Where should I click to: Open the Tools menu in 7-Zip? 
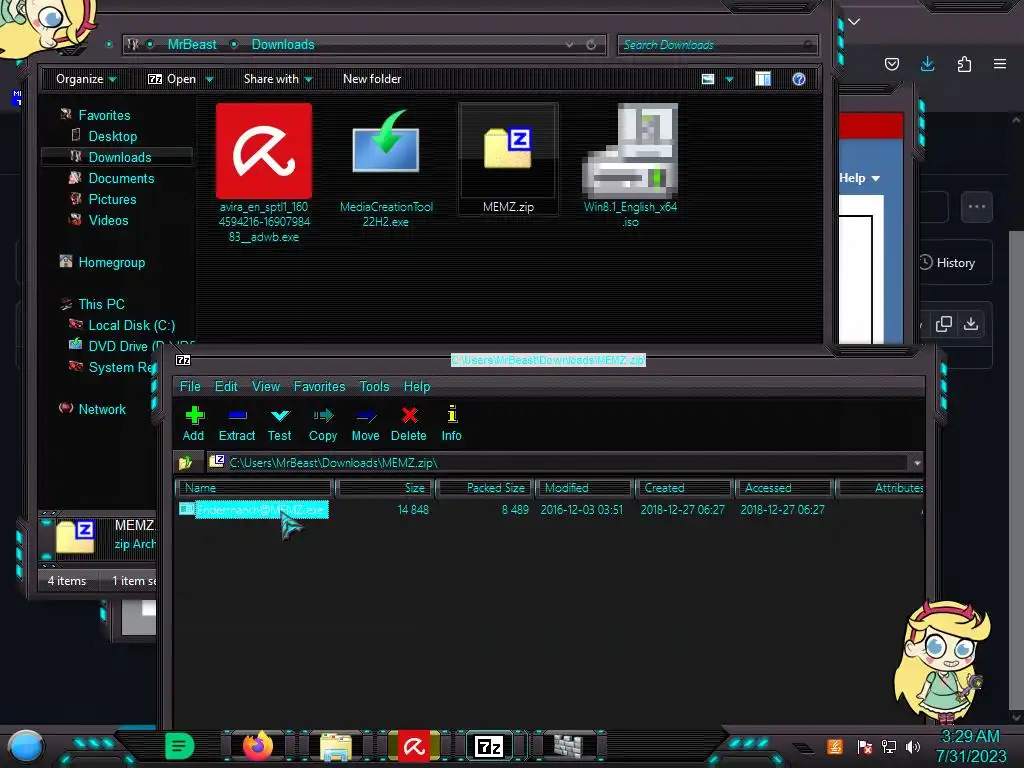[x=374, y=387]
